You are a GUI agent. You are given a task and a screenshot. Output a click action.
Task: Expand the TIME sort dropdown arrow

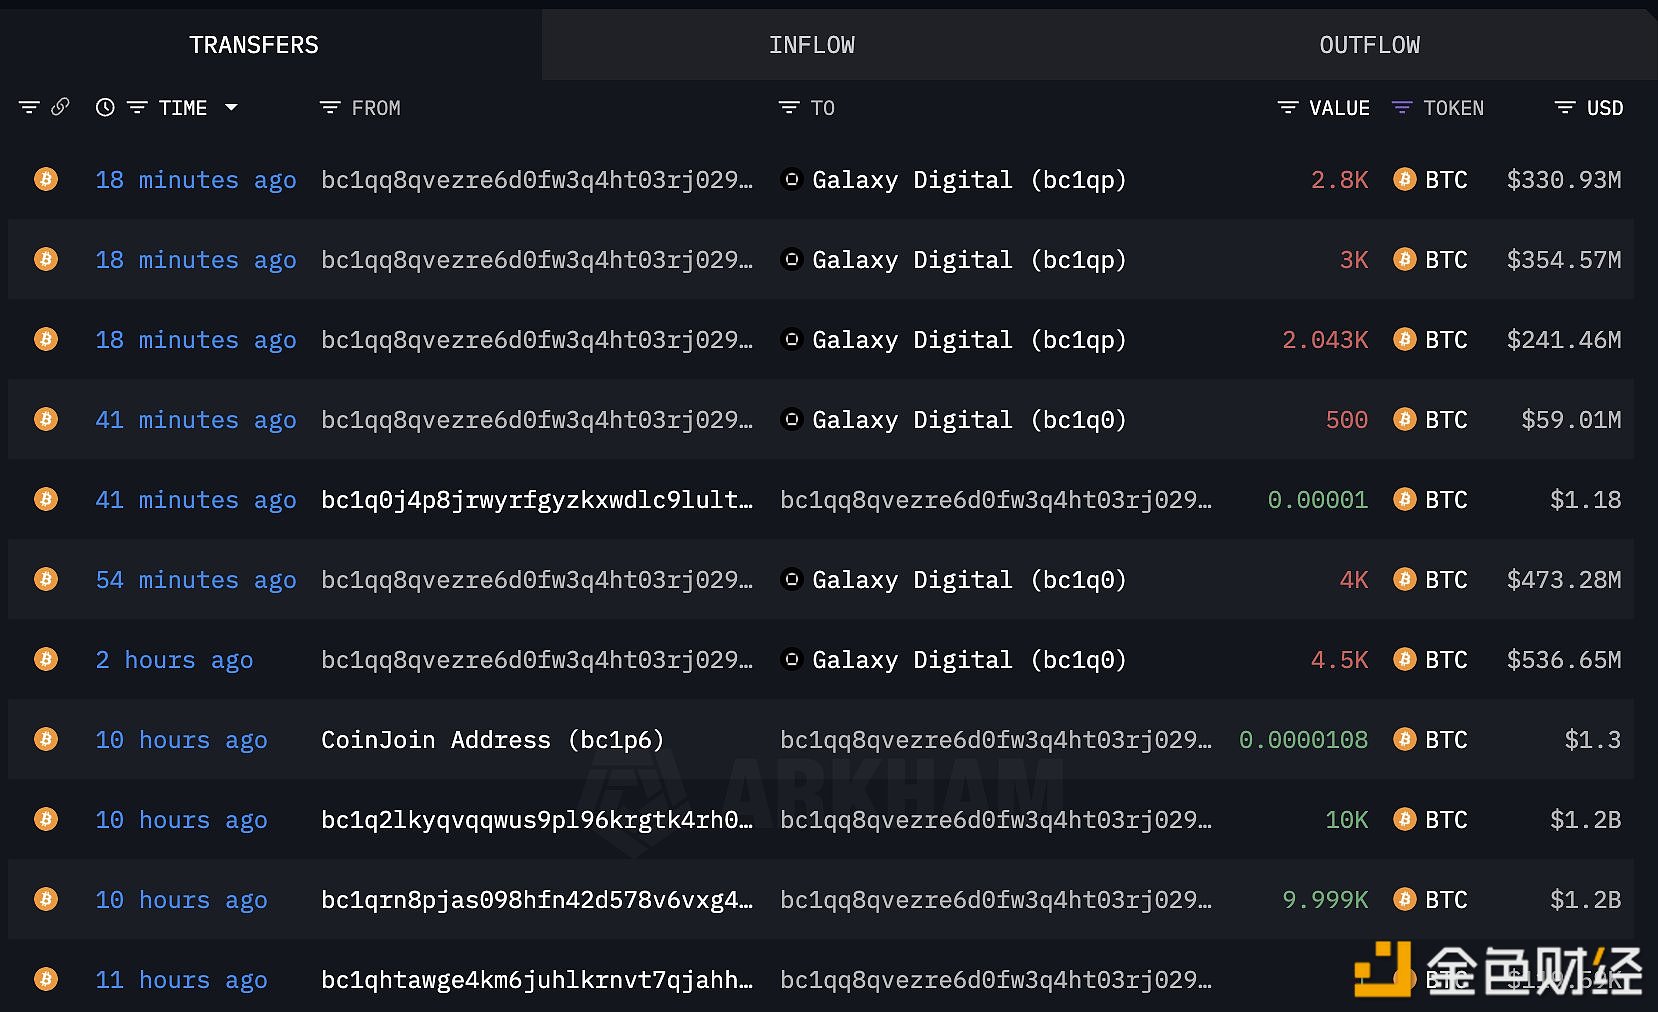(x=231, y=107)
